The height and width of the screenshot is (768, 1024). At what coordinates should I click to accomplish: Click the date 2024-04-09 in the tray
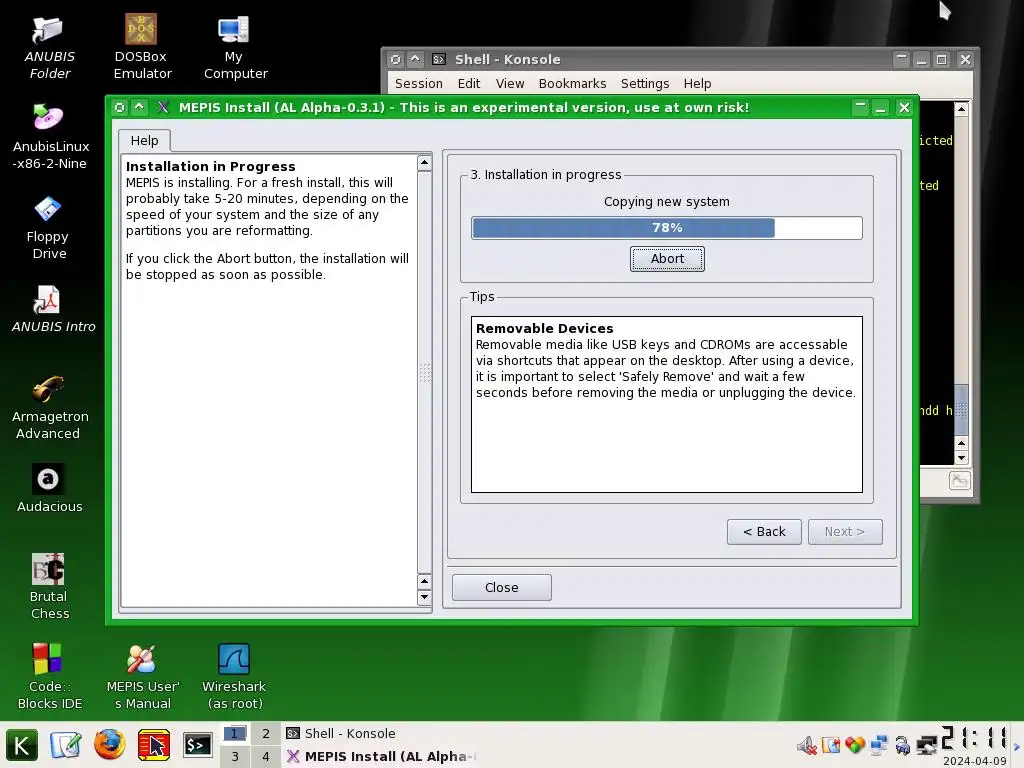coord(974,761)
